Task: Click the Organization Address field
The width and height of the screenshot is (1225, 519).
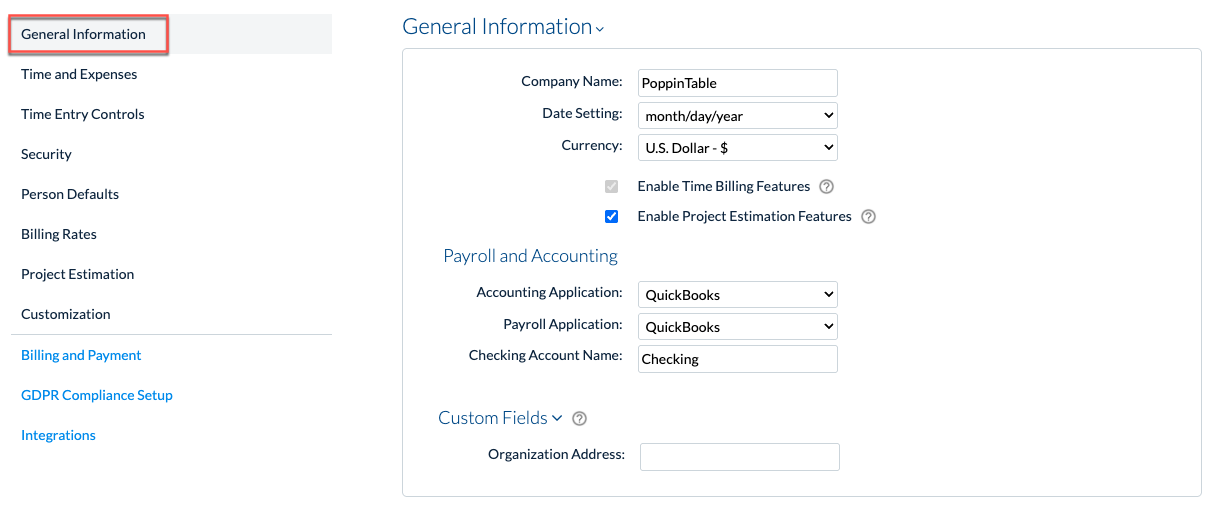Action: (740, 457)
